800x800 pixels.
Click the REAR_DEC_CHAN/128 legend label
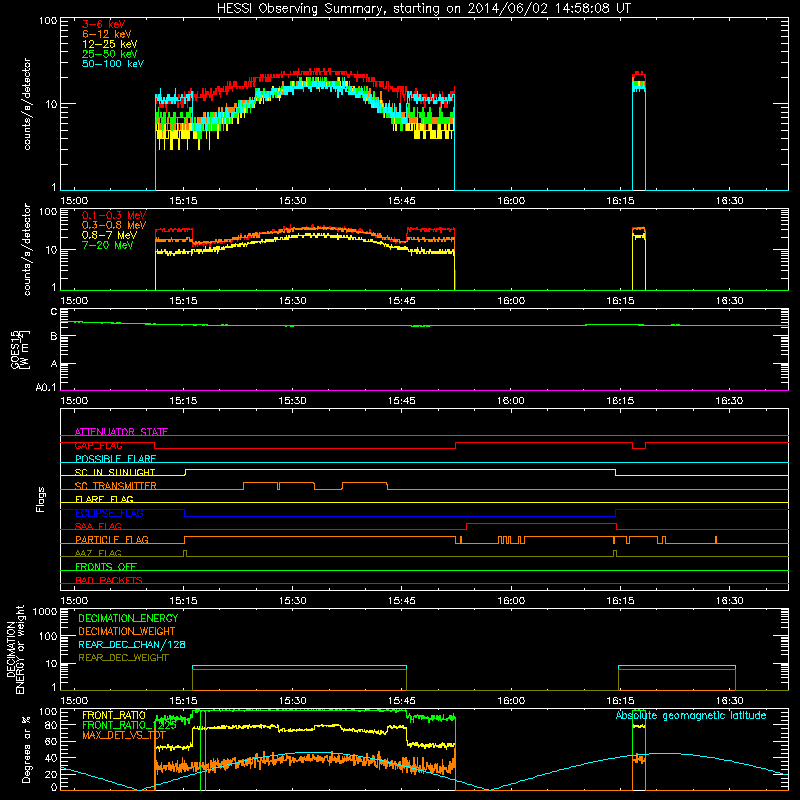point(132,644)
